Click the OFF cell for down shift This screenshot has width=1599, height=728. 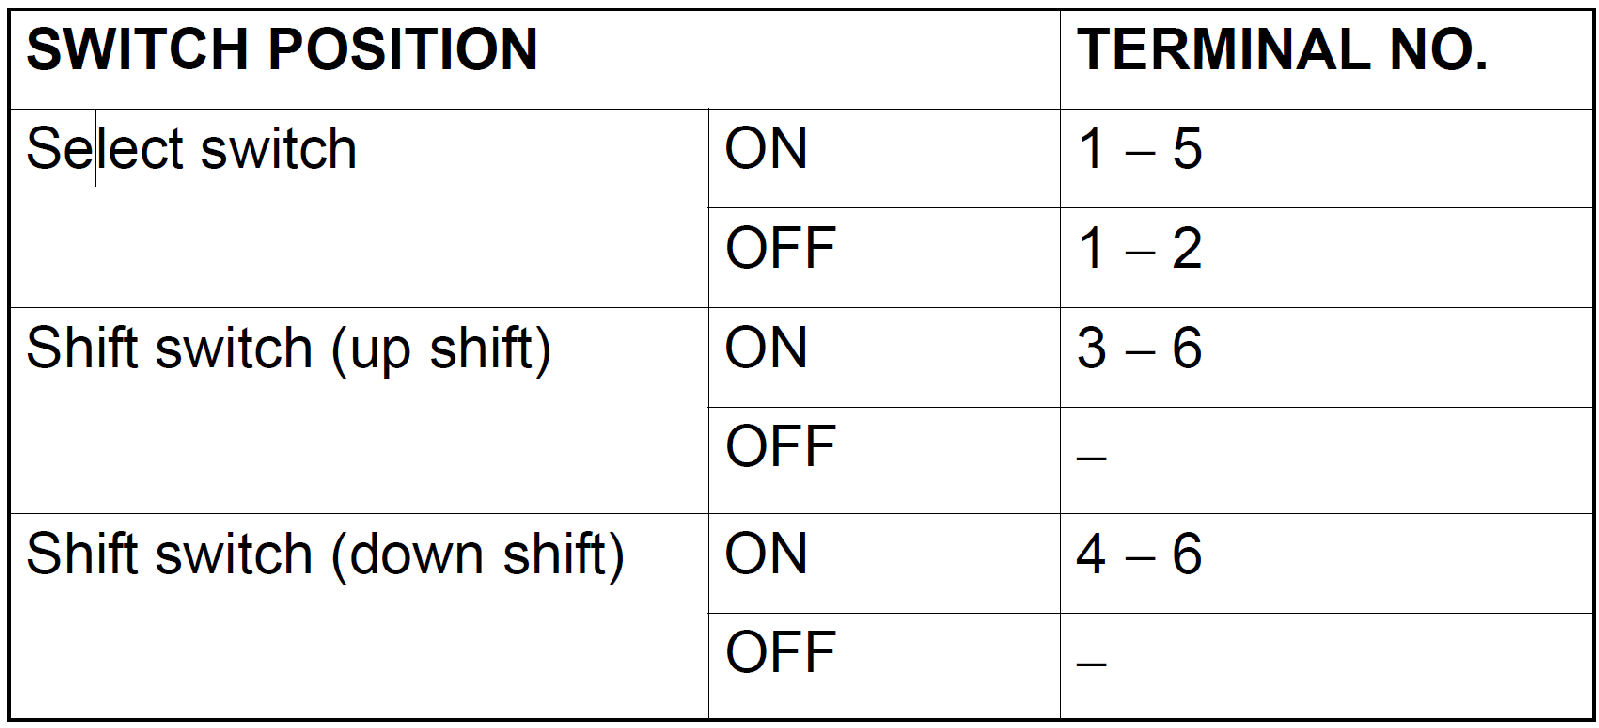click(x=884, y=666)
